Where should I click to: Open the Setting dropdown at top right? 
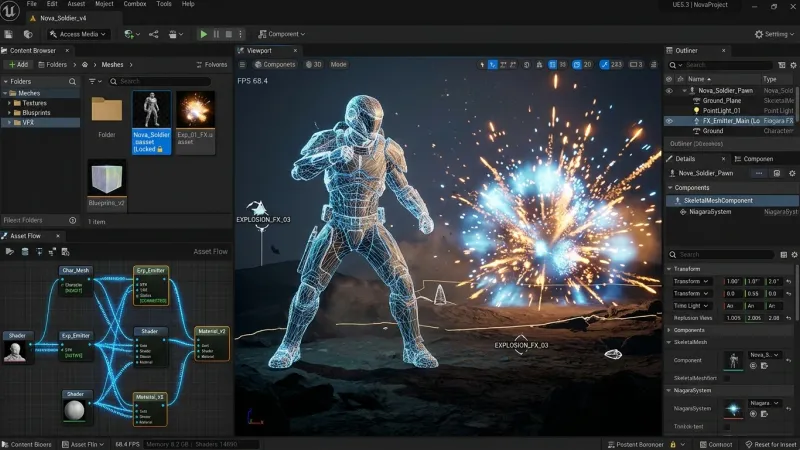tap(774, 34)
